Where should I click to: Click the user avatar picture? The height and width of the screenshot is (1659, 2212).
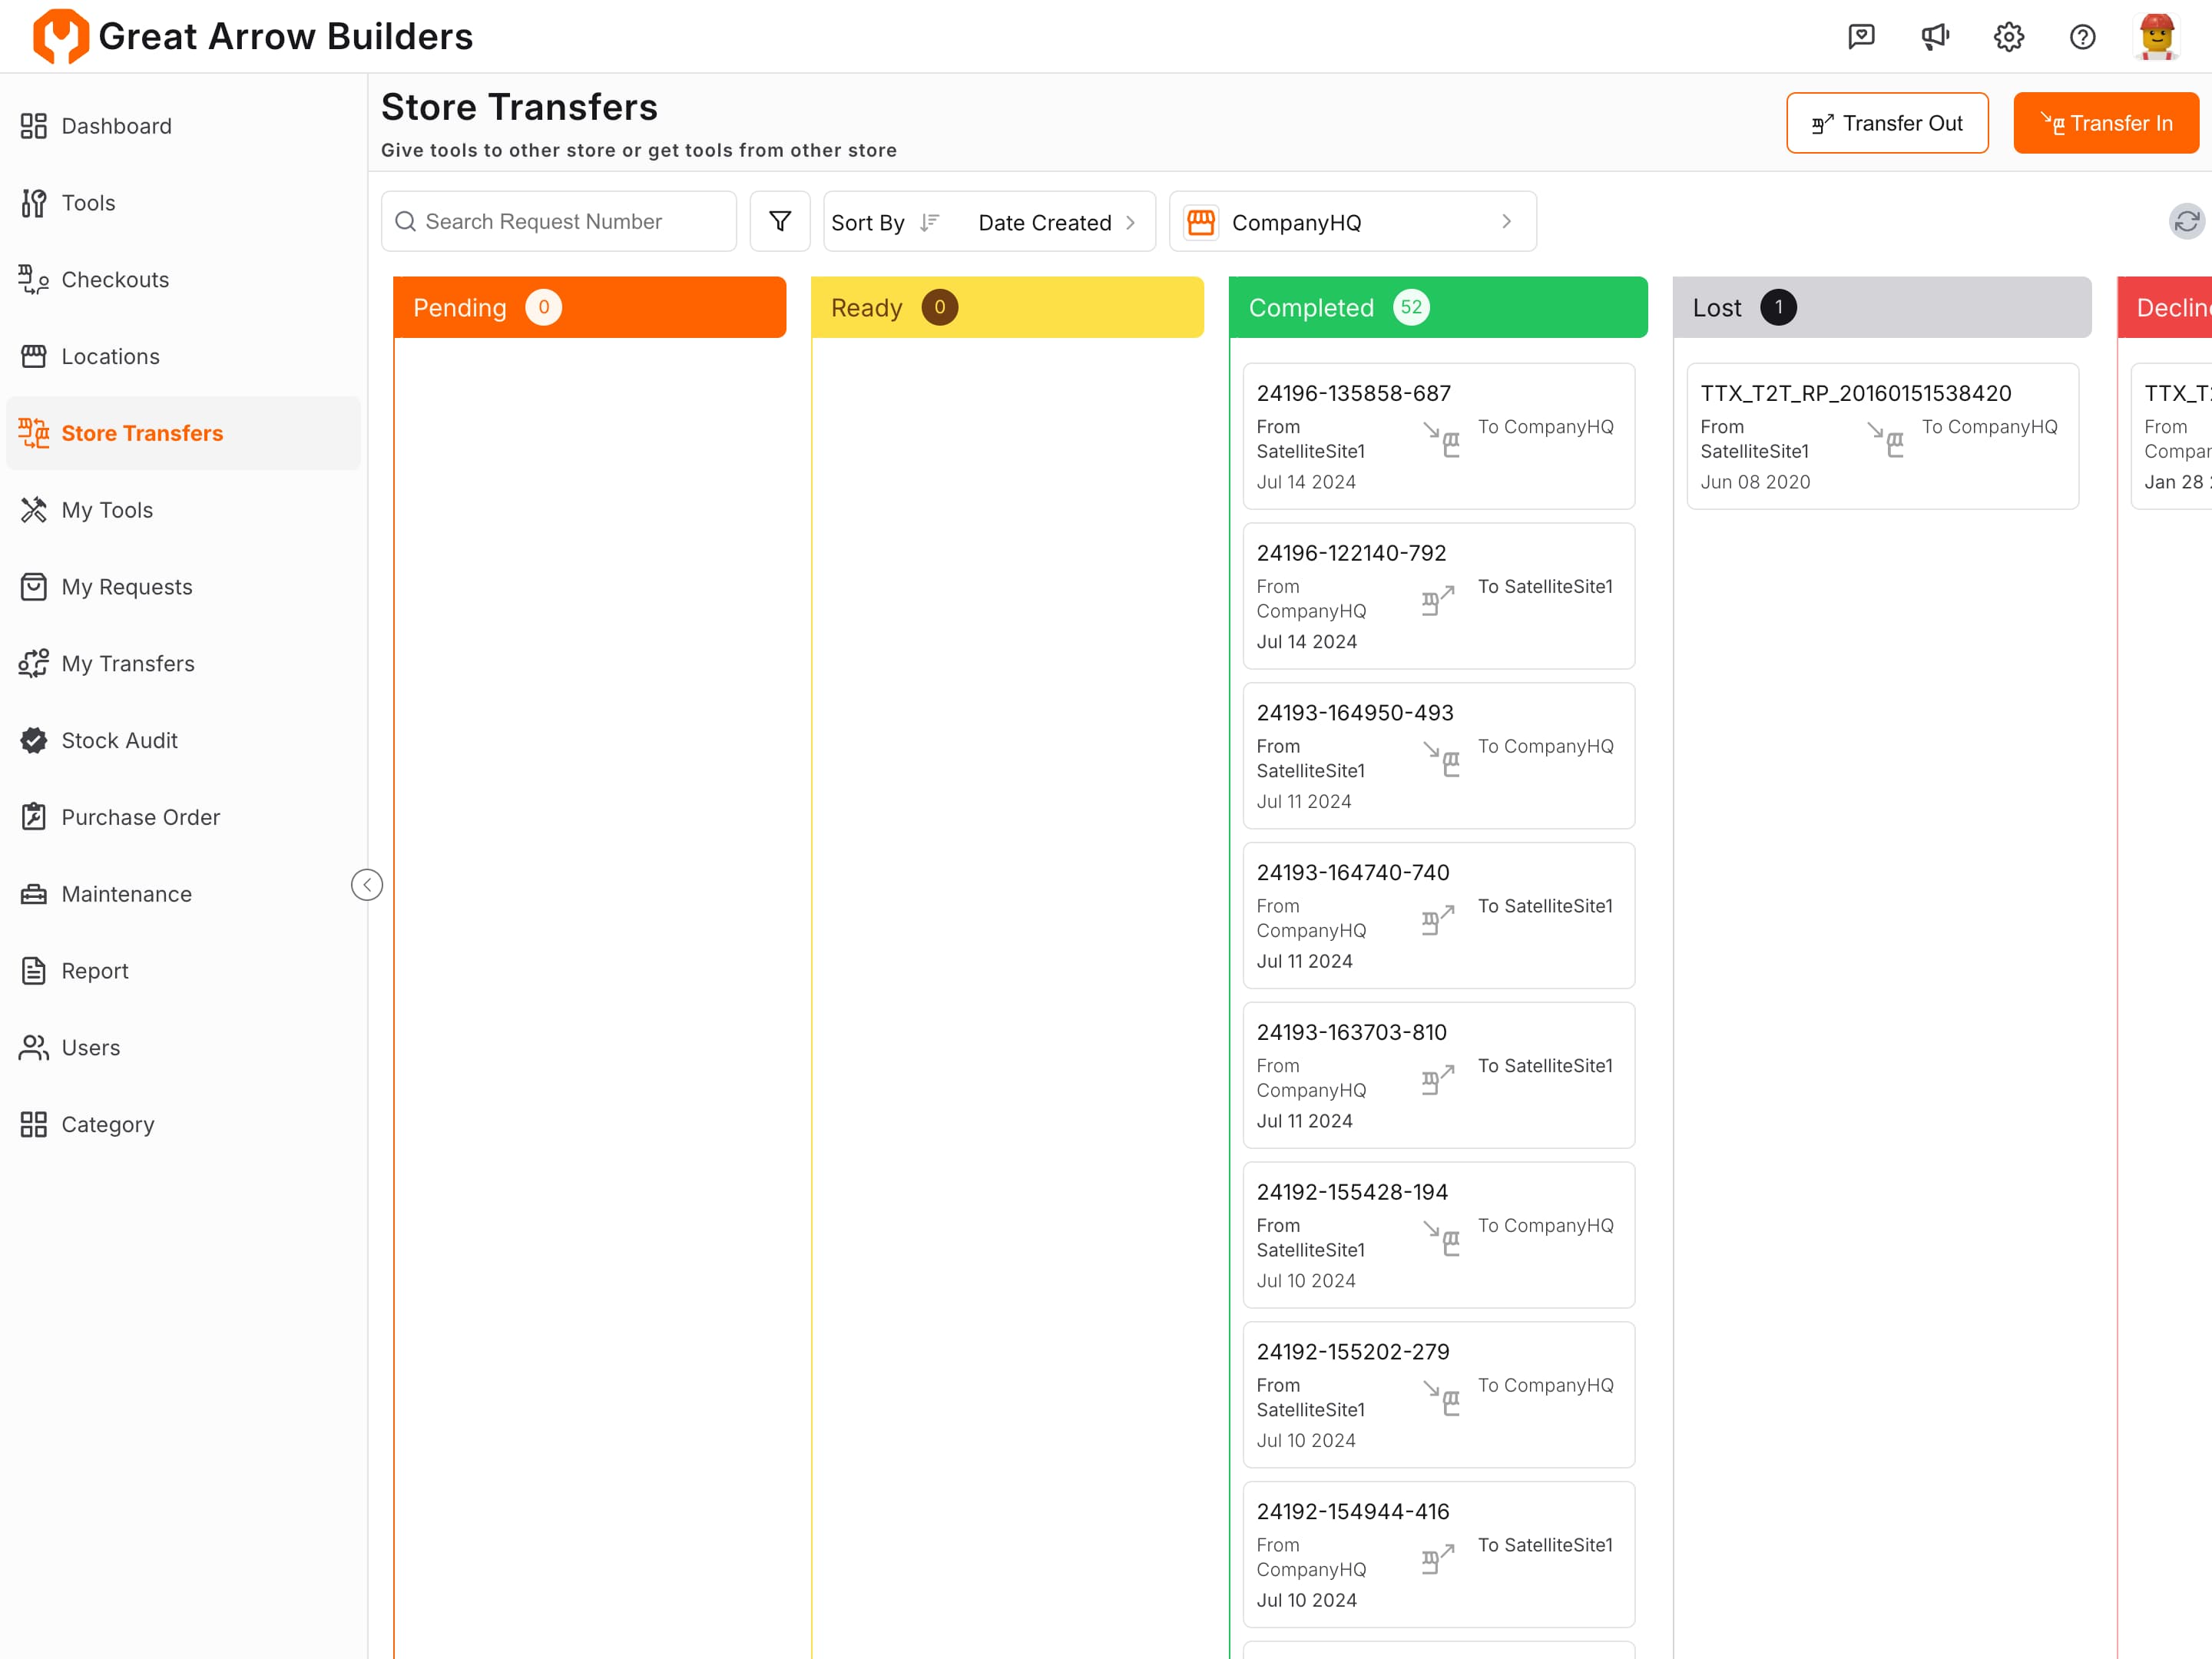click(x=2156, y=37)
